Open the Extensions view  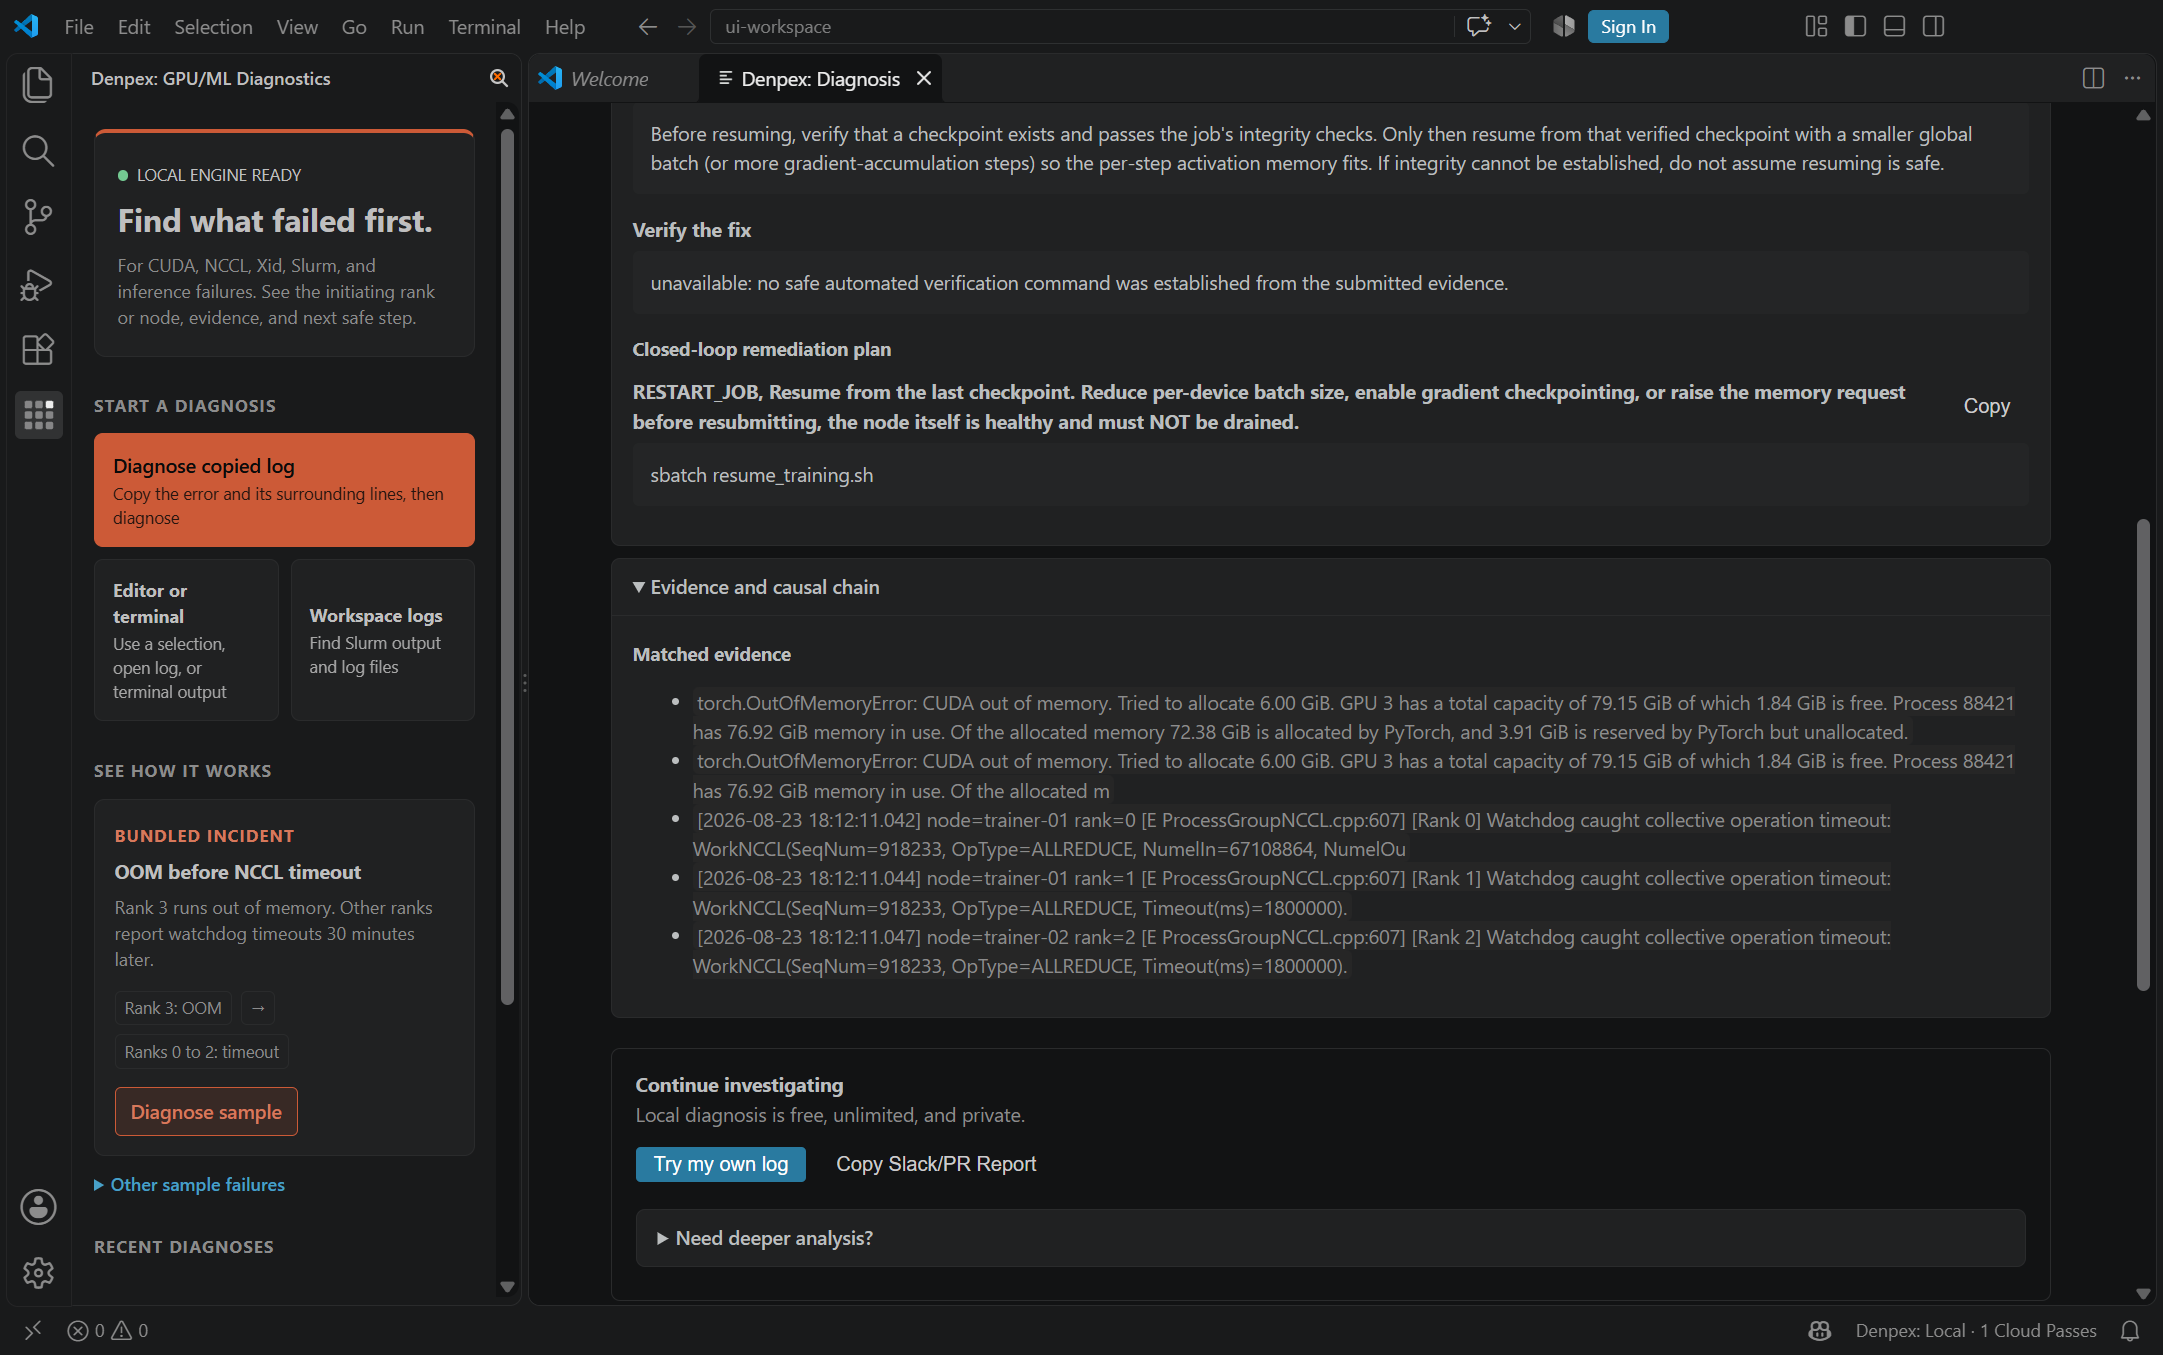38,350
